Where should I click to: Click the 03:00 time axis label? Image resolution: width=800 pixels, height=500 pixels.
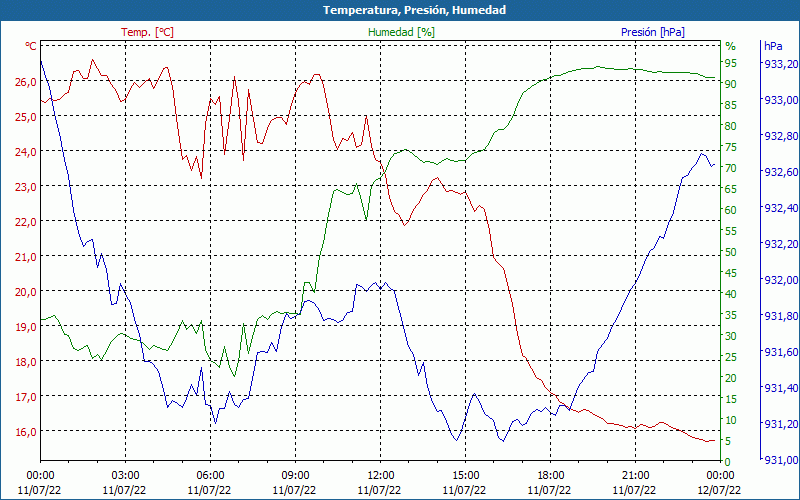pos(125,476)
